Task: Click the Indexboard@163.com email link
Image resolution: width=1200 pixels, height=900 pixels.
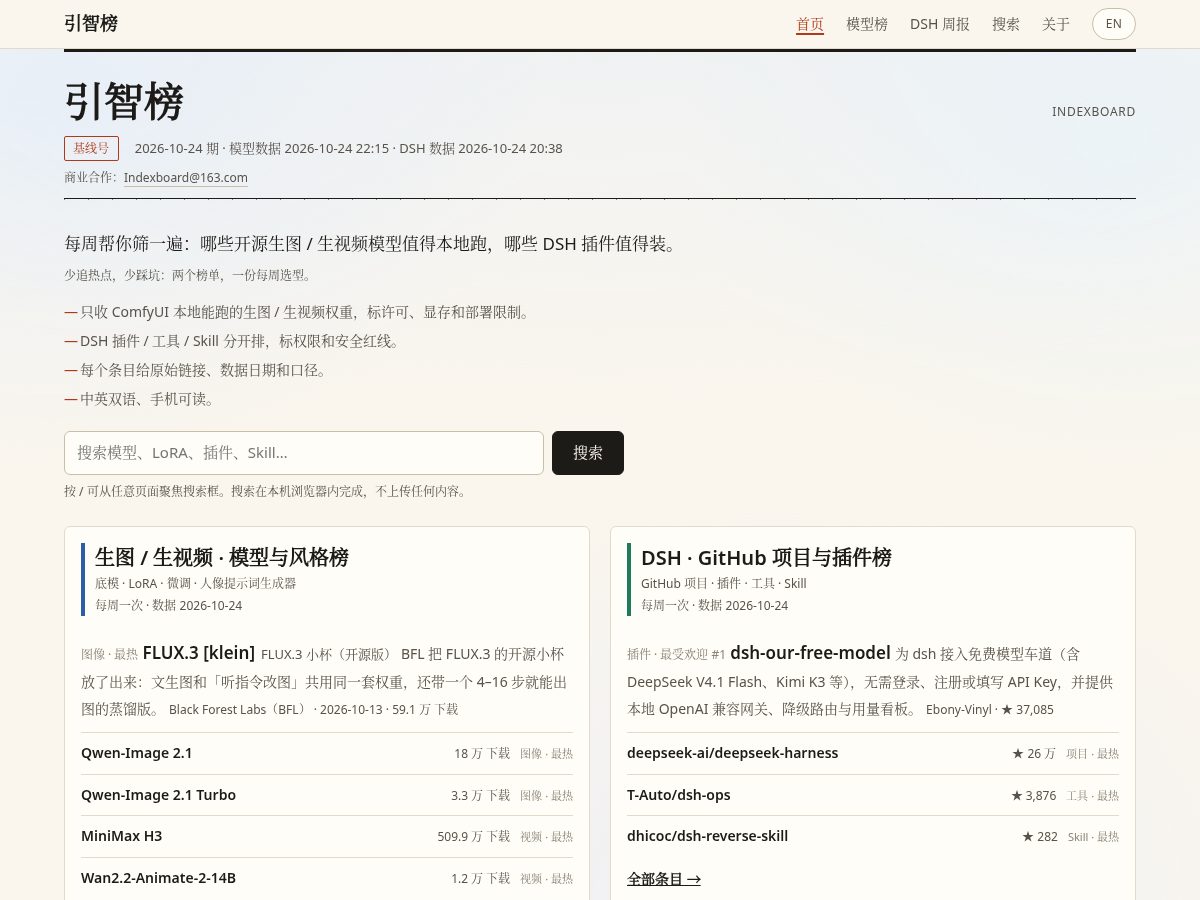Action: click(x=186, y=178)
